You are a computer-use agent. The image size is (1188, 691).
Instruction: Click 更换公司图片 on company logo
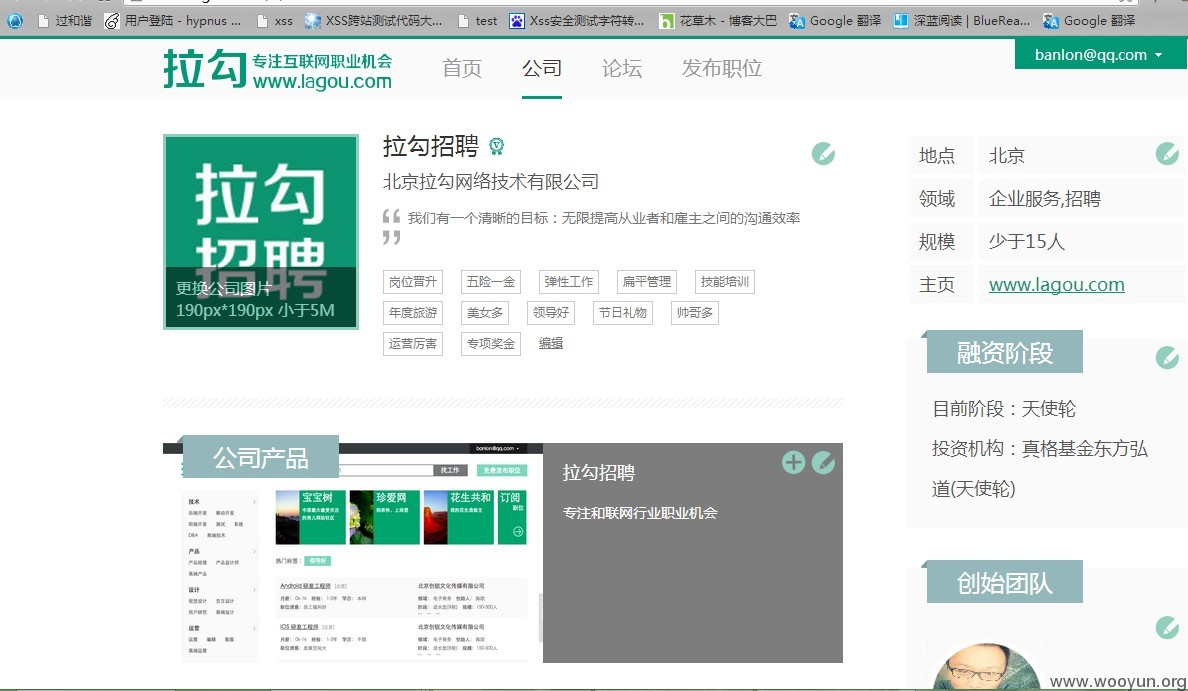(x=224, y=288)
